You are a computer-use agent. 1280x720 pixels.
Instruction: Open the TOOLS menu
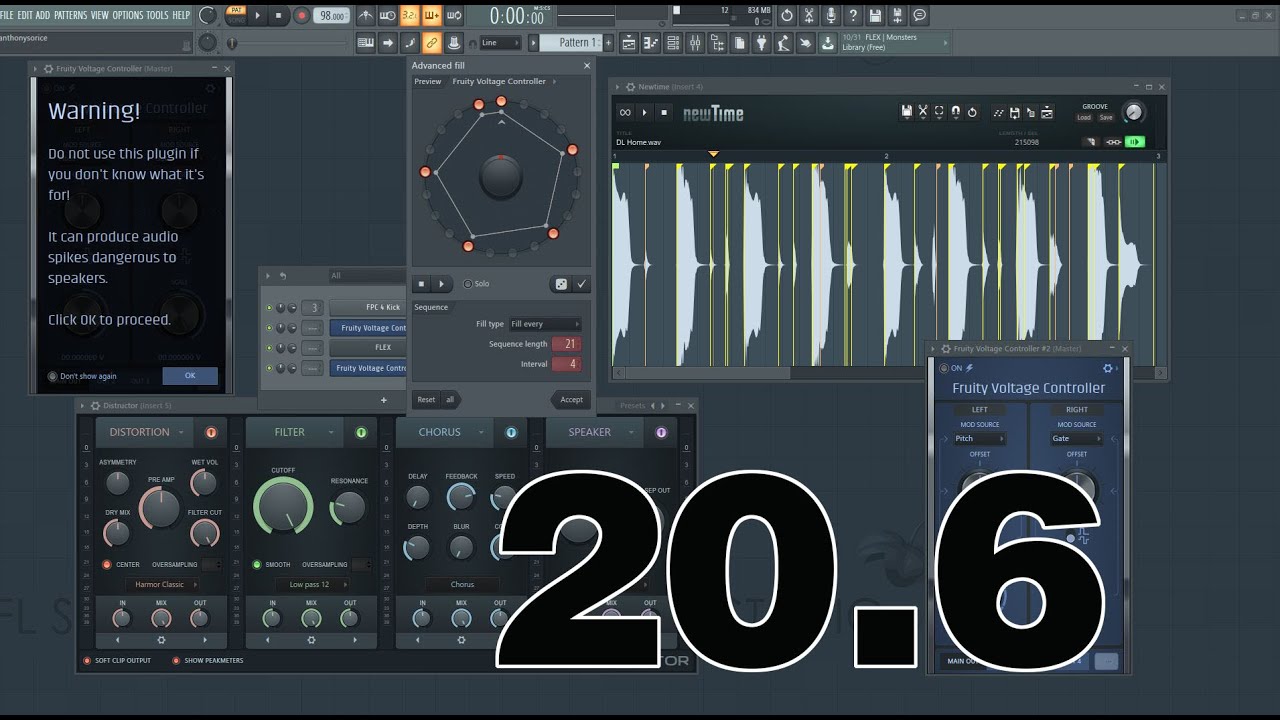(158, 15)
